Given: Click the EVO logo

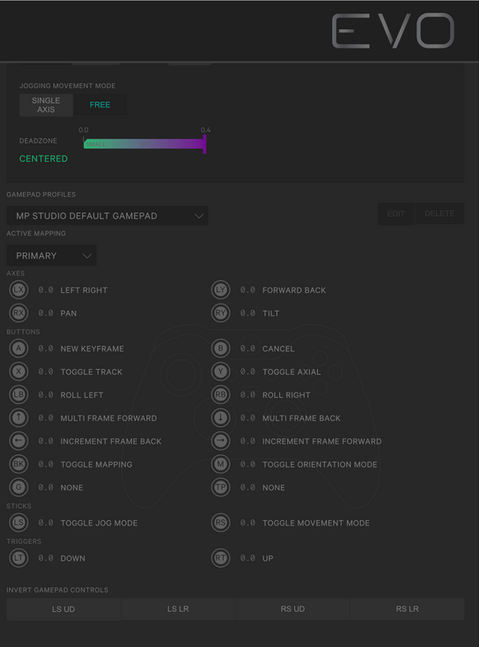Looking at the screenshot, I should 393,31.
